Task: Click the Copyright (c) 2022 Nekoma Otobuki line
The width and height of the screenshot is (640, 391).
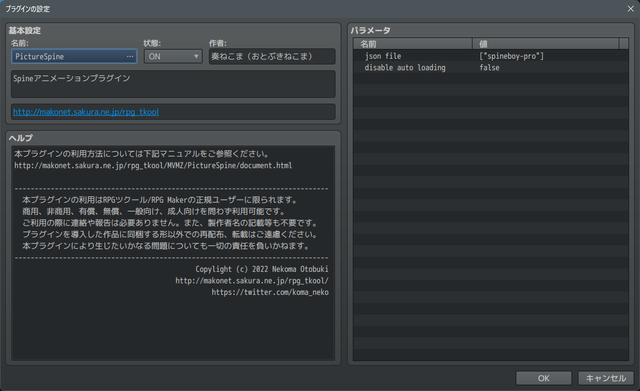Action: 262,269
